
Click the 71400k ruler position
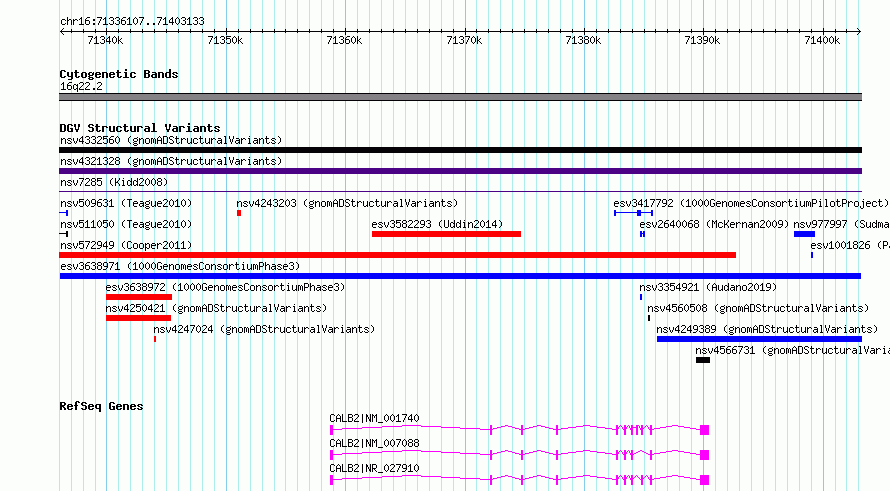point(822,40)
